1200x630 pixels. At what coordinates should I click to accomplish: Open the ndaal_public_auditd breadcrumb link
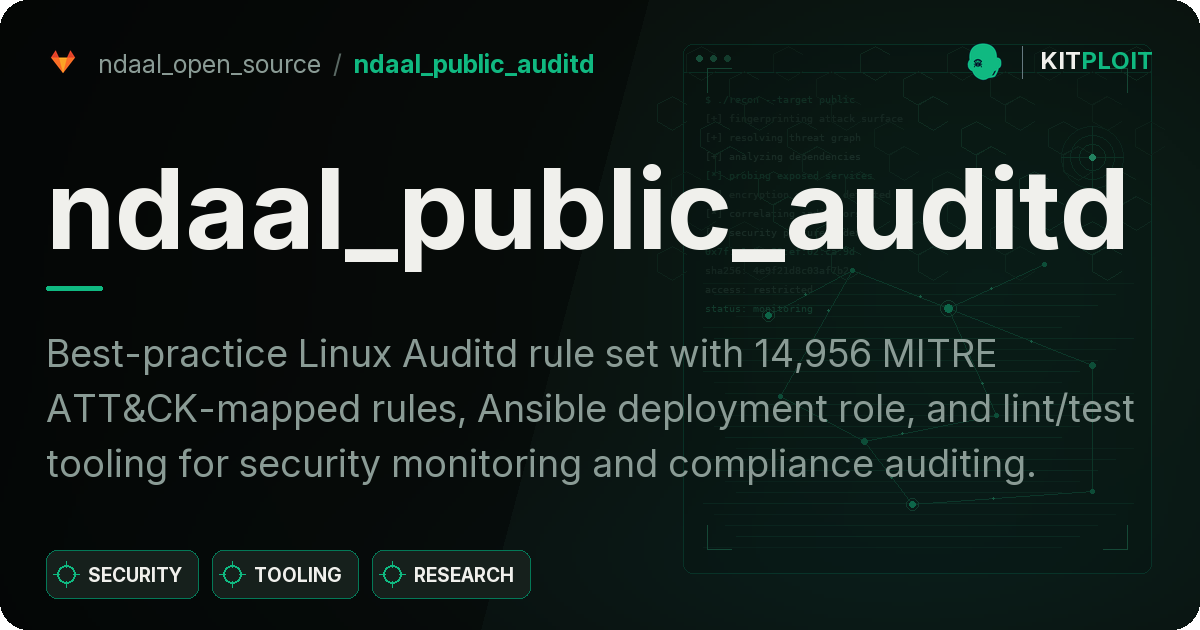(474, 65)
